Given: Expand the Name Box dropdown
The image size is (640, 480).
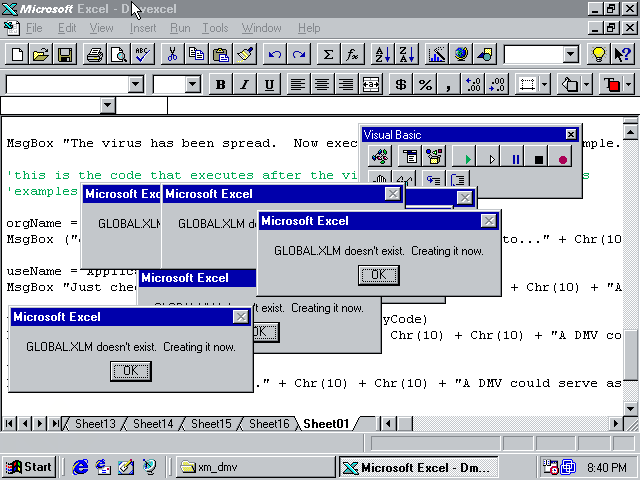Looking at the screenshot, I should pos(107,105).
